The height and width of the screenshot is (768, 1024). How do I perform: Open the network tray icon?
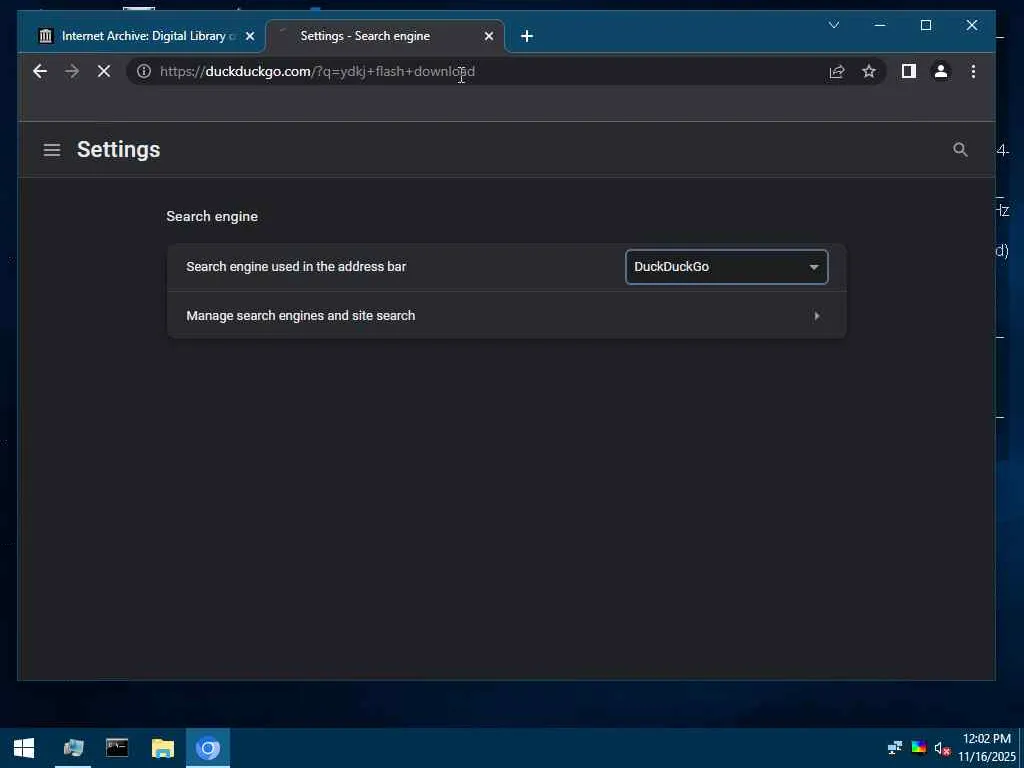pos(895,748)
